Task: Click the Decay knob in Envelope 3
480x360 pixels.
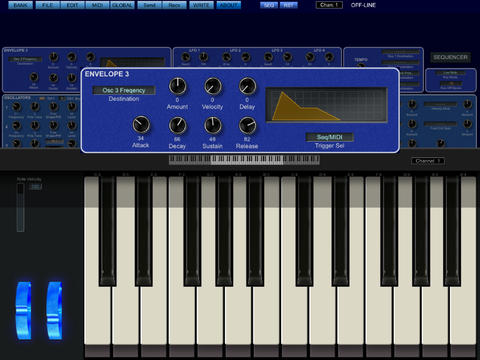Action: tap(177, 126)
